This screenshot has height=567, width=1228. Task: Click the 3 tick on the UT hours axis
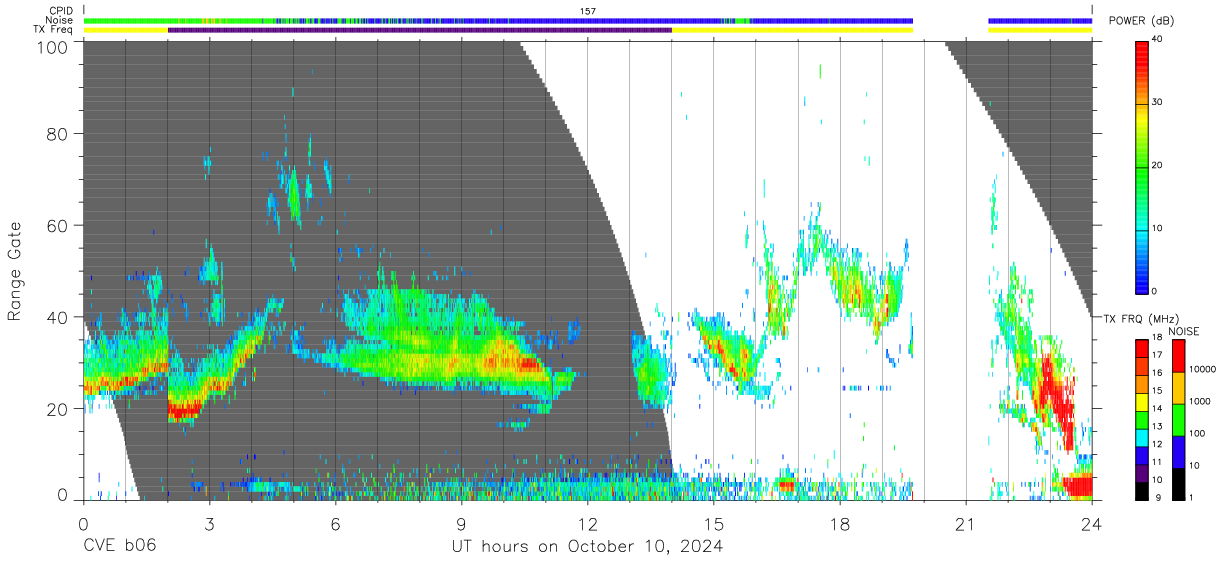pos(209,523)
